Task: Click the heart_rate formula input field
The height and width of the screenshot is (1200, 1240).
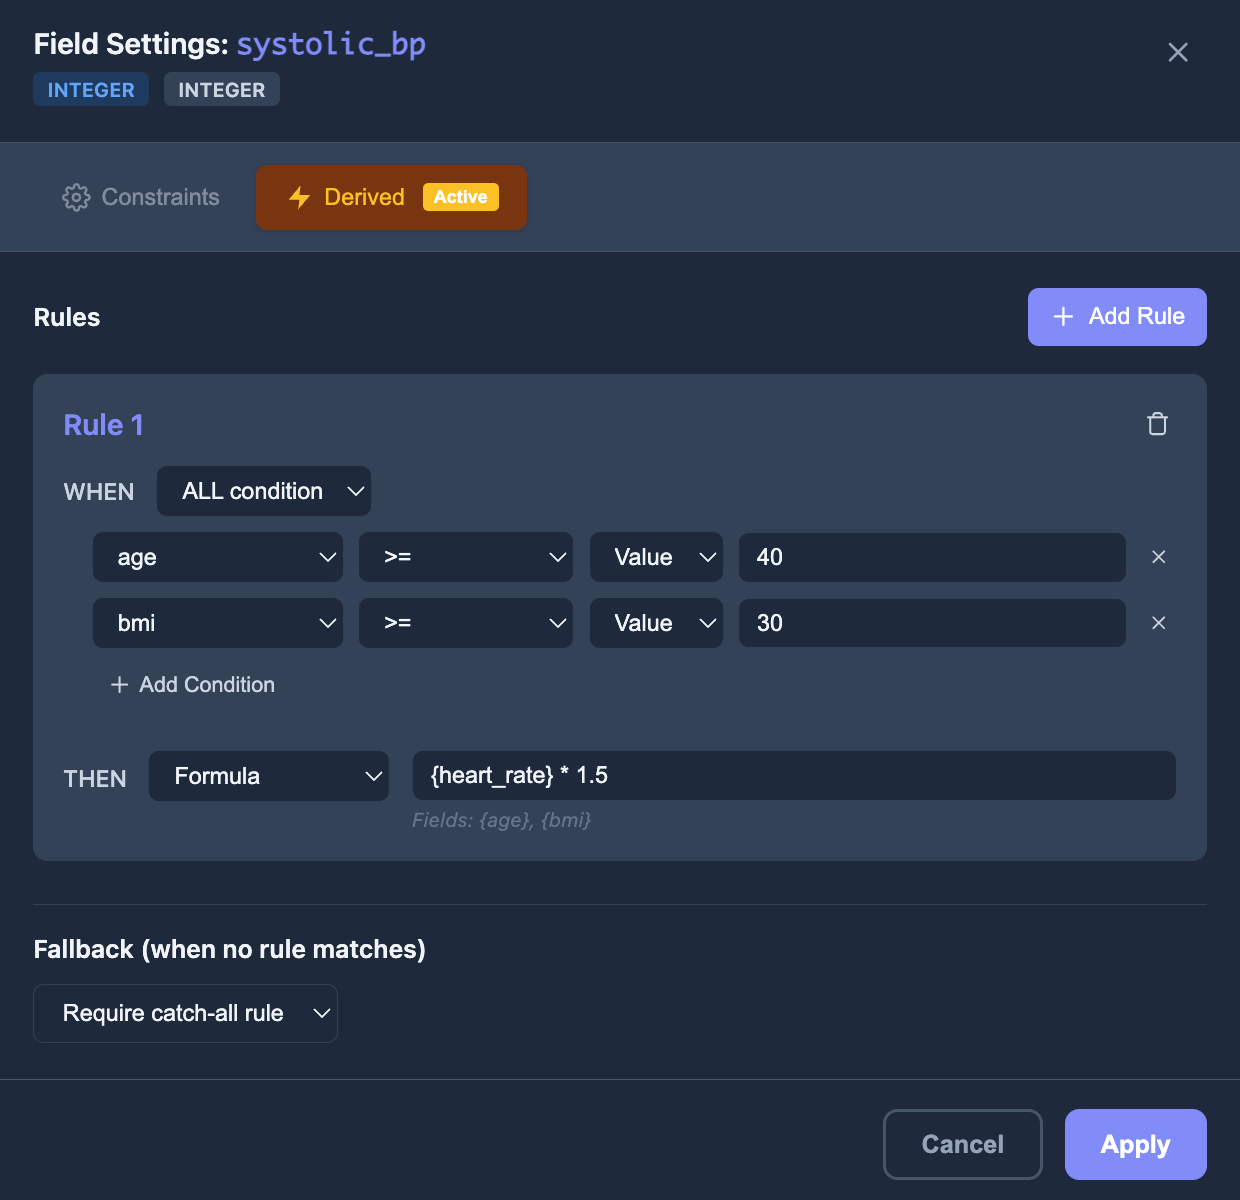Action: [x=793, y=776]
